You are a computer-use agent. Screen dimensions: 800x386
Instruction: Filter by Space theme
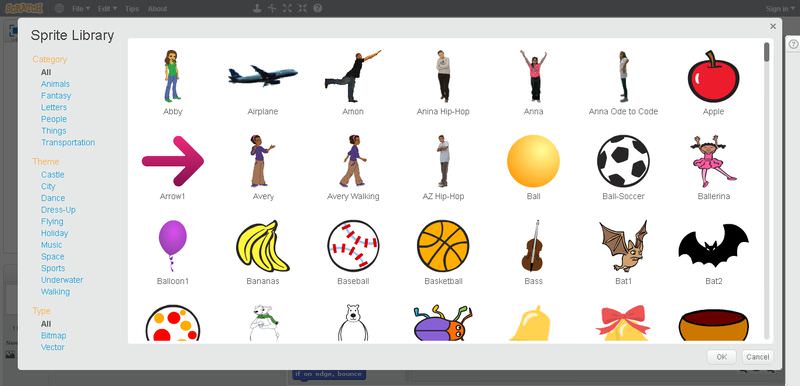tap(53, 257)
